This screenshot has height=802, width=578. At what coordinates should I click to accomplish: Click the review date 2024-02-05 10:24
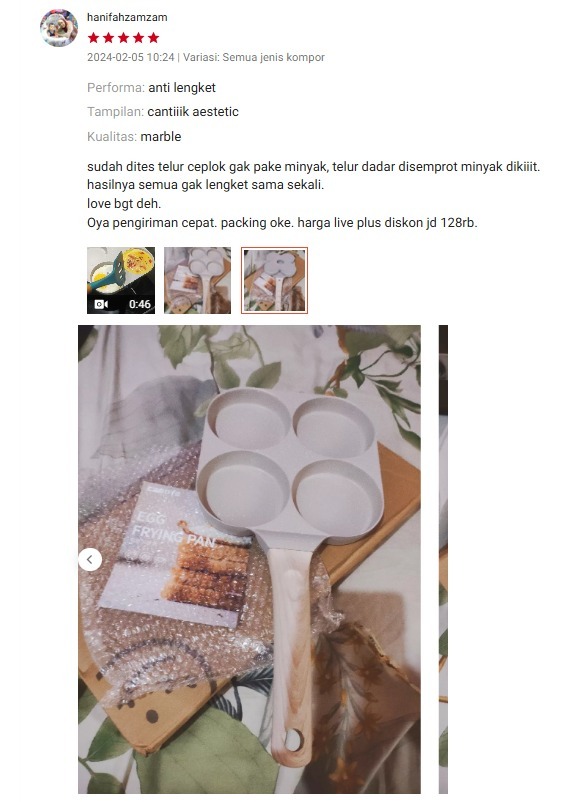click(130, 57)
